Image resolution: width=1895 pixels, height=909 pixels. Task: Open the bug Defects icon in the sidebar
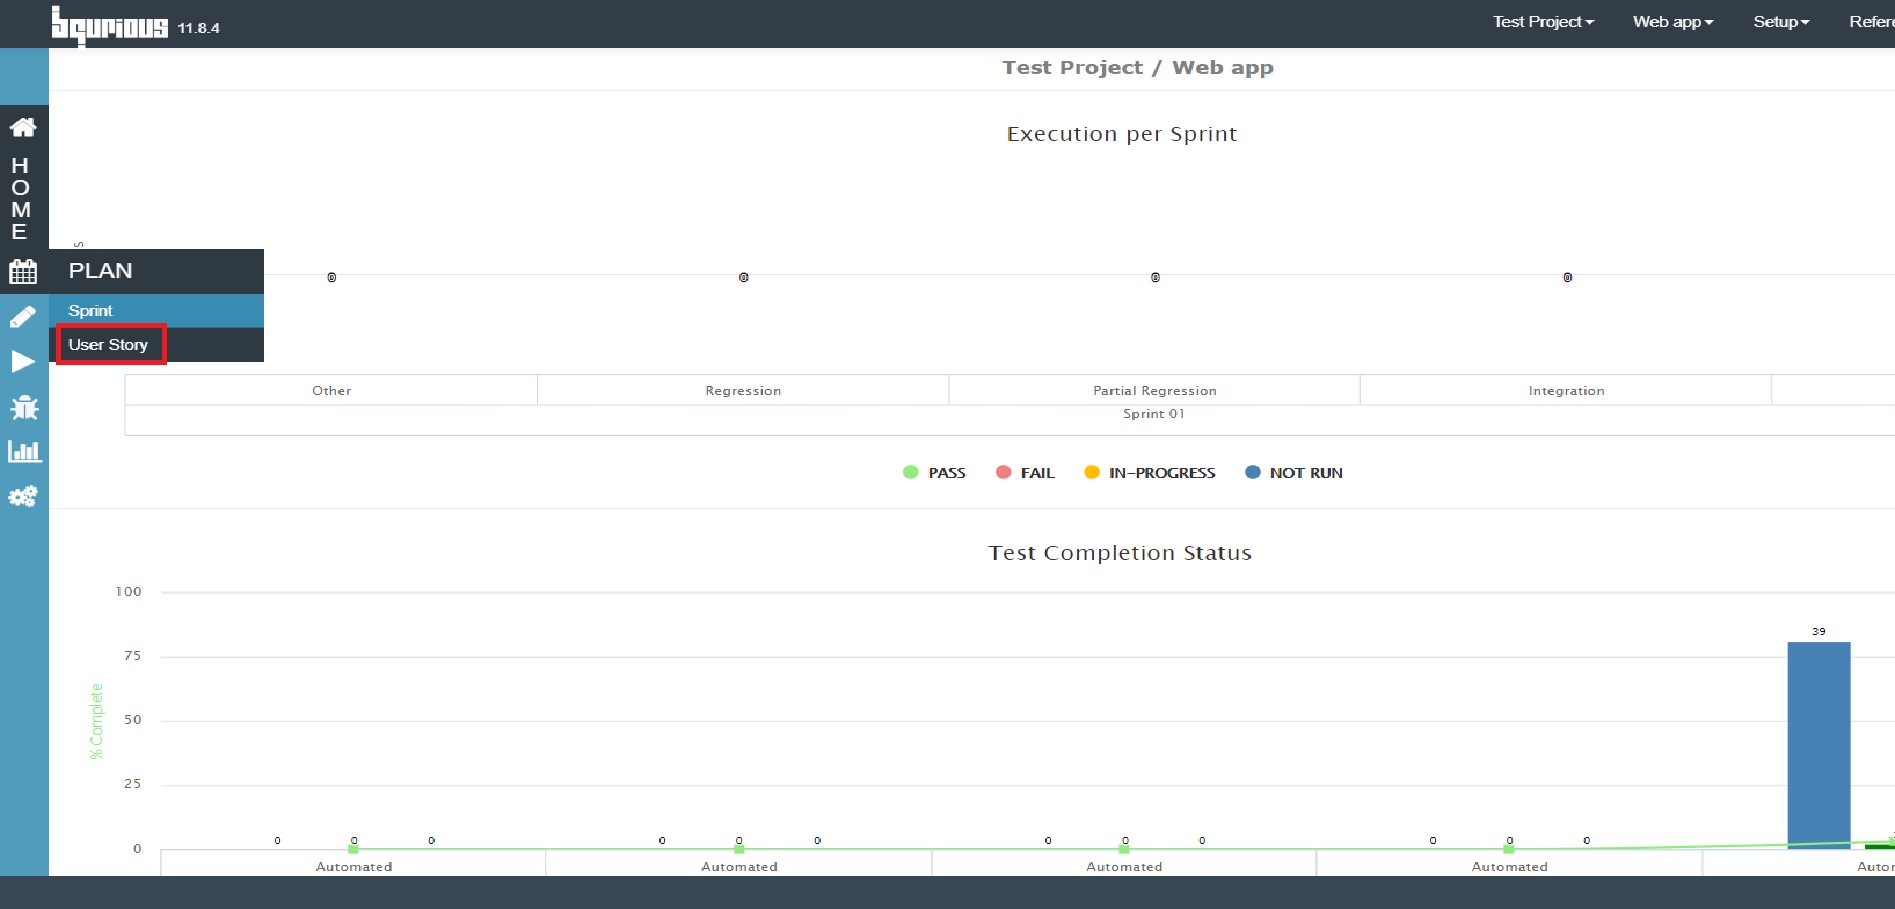pos(23,407)
